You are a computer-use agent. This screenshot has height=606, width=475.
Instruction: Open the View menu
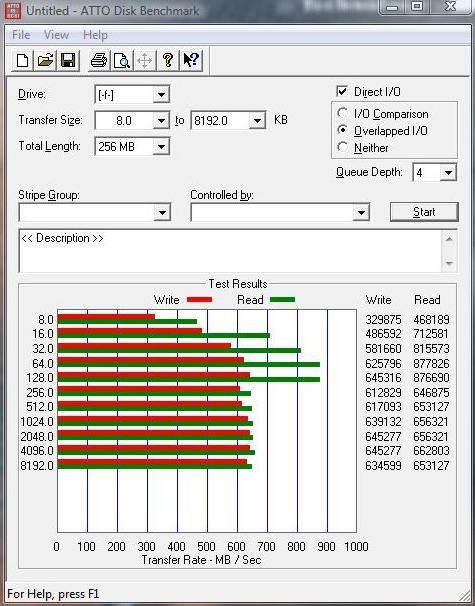coord(56,35)
